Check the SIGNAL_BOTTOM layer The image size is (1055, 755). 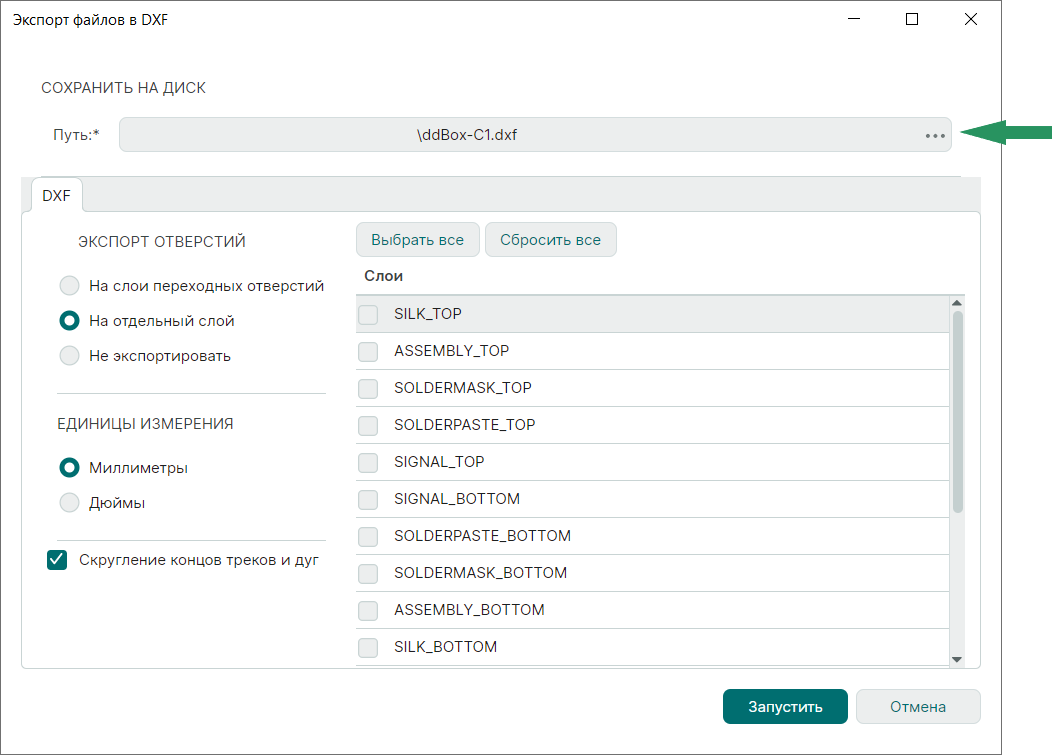click(x=368, y=499)
